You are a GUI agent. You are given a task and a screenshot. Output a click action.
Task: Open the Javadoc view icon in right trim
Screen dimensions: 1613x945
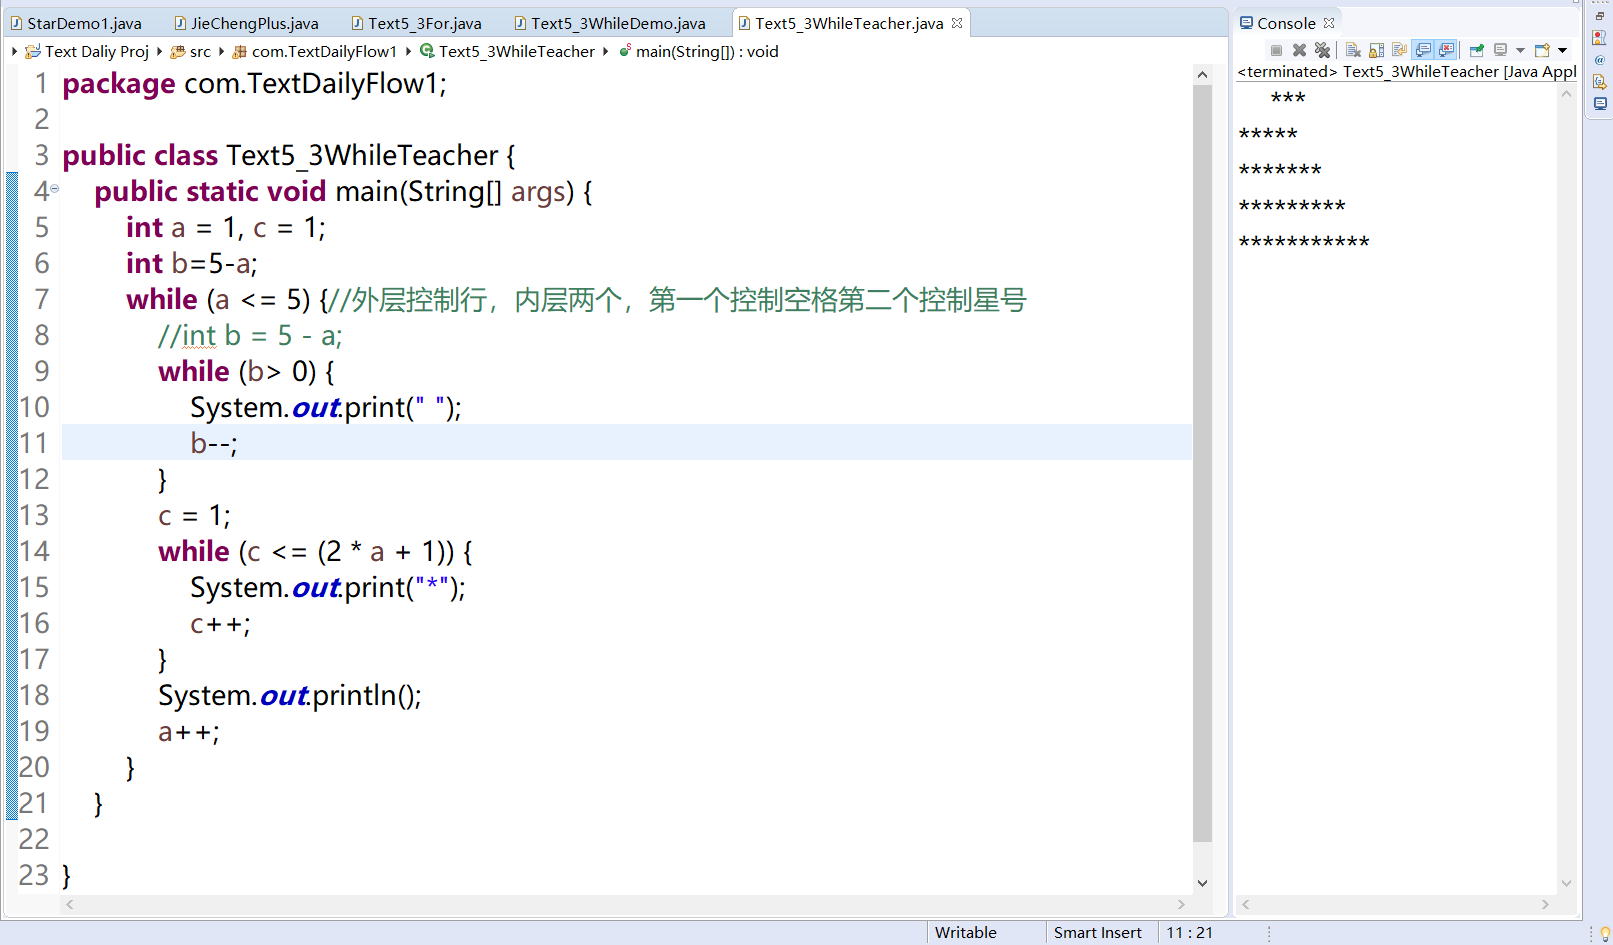click(x=1599, y=60)
